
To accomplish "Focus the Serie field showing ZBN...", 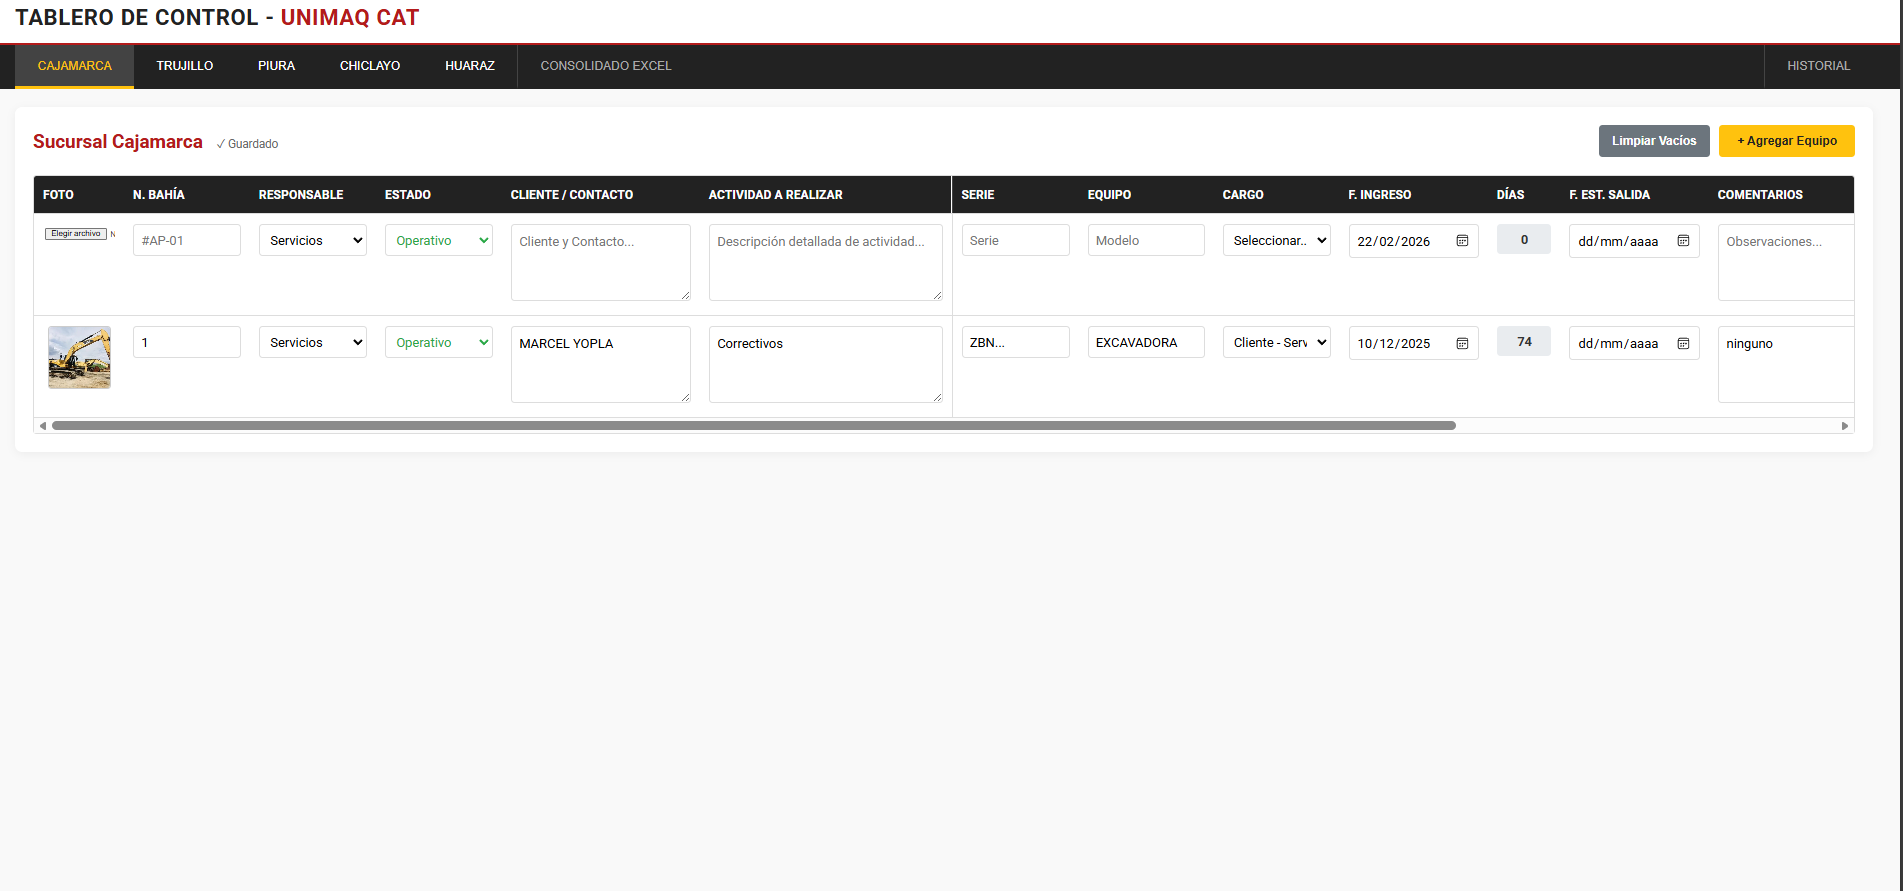I will tap(1016, 342).
